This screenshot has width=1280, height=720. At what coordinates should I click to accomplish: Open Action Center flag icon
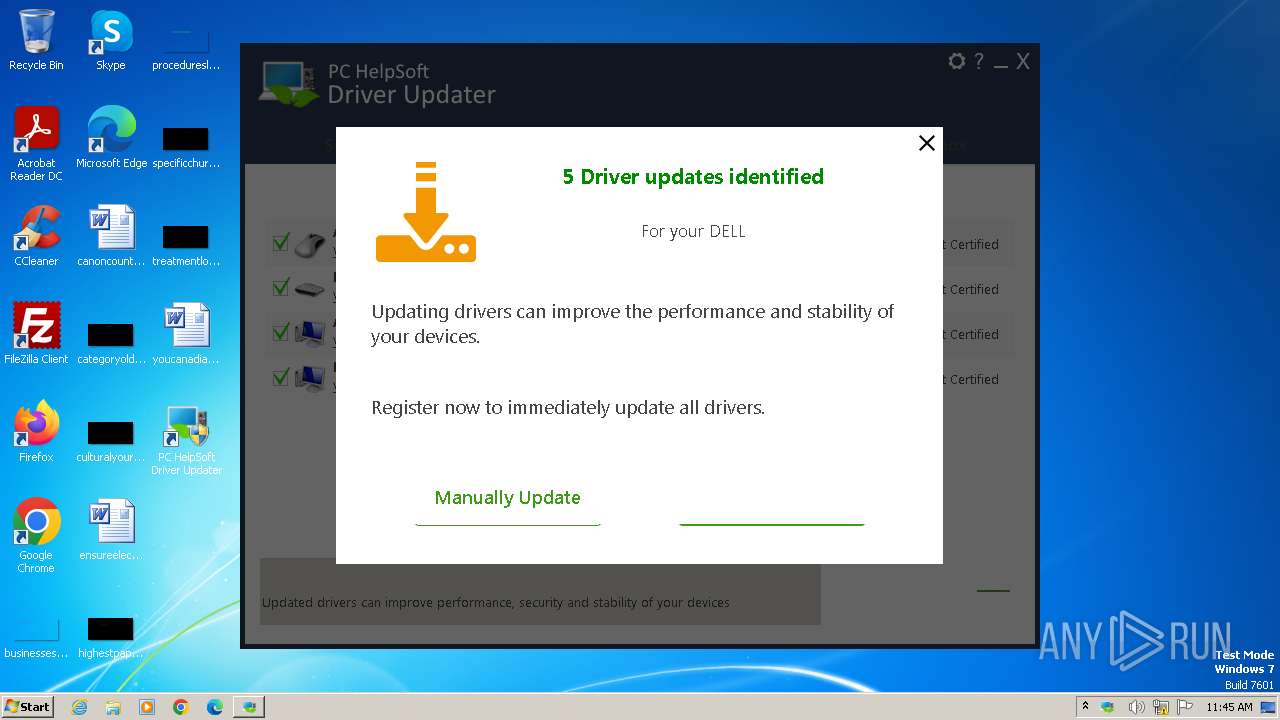tap(1186, 707)
